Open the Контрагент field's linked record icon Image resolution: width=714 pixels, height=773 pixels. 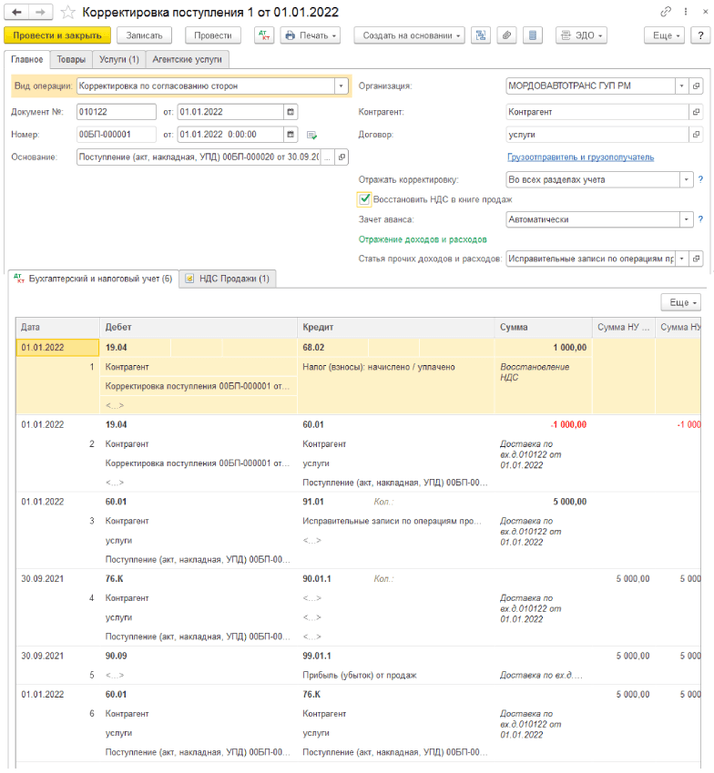coord(697,111)
